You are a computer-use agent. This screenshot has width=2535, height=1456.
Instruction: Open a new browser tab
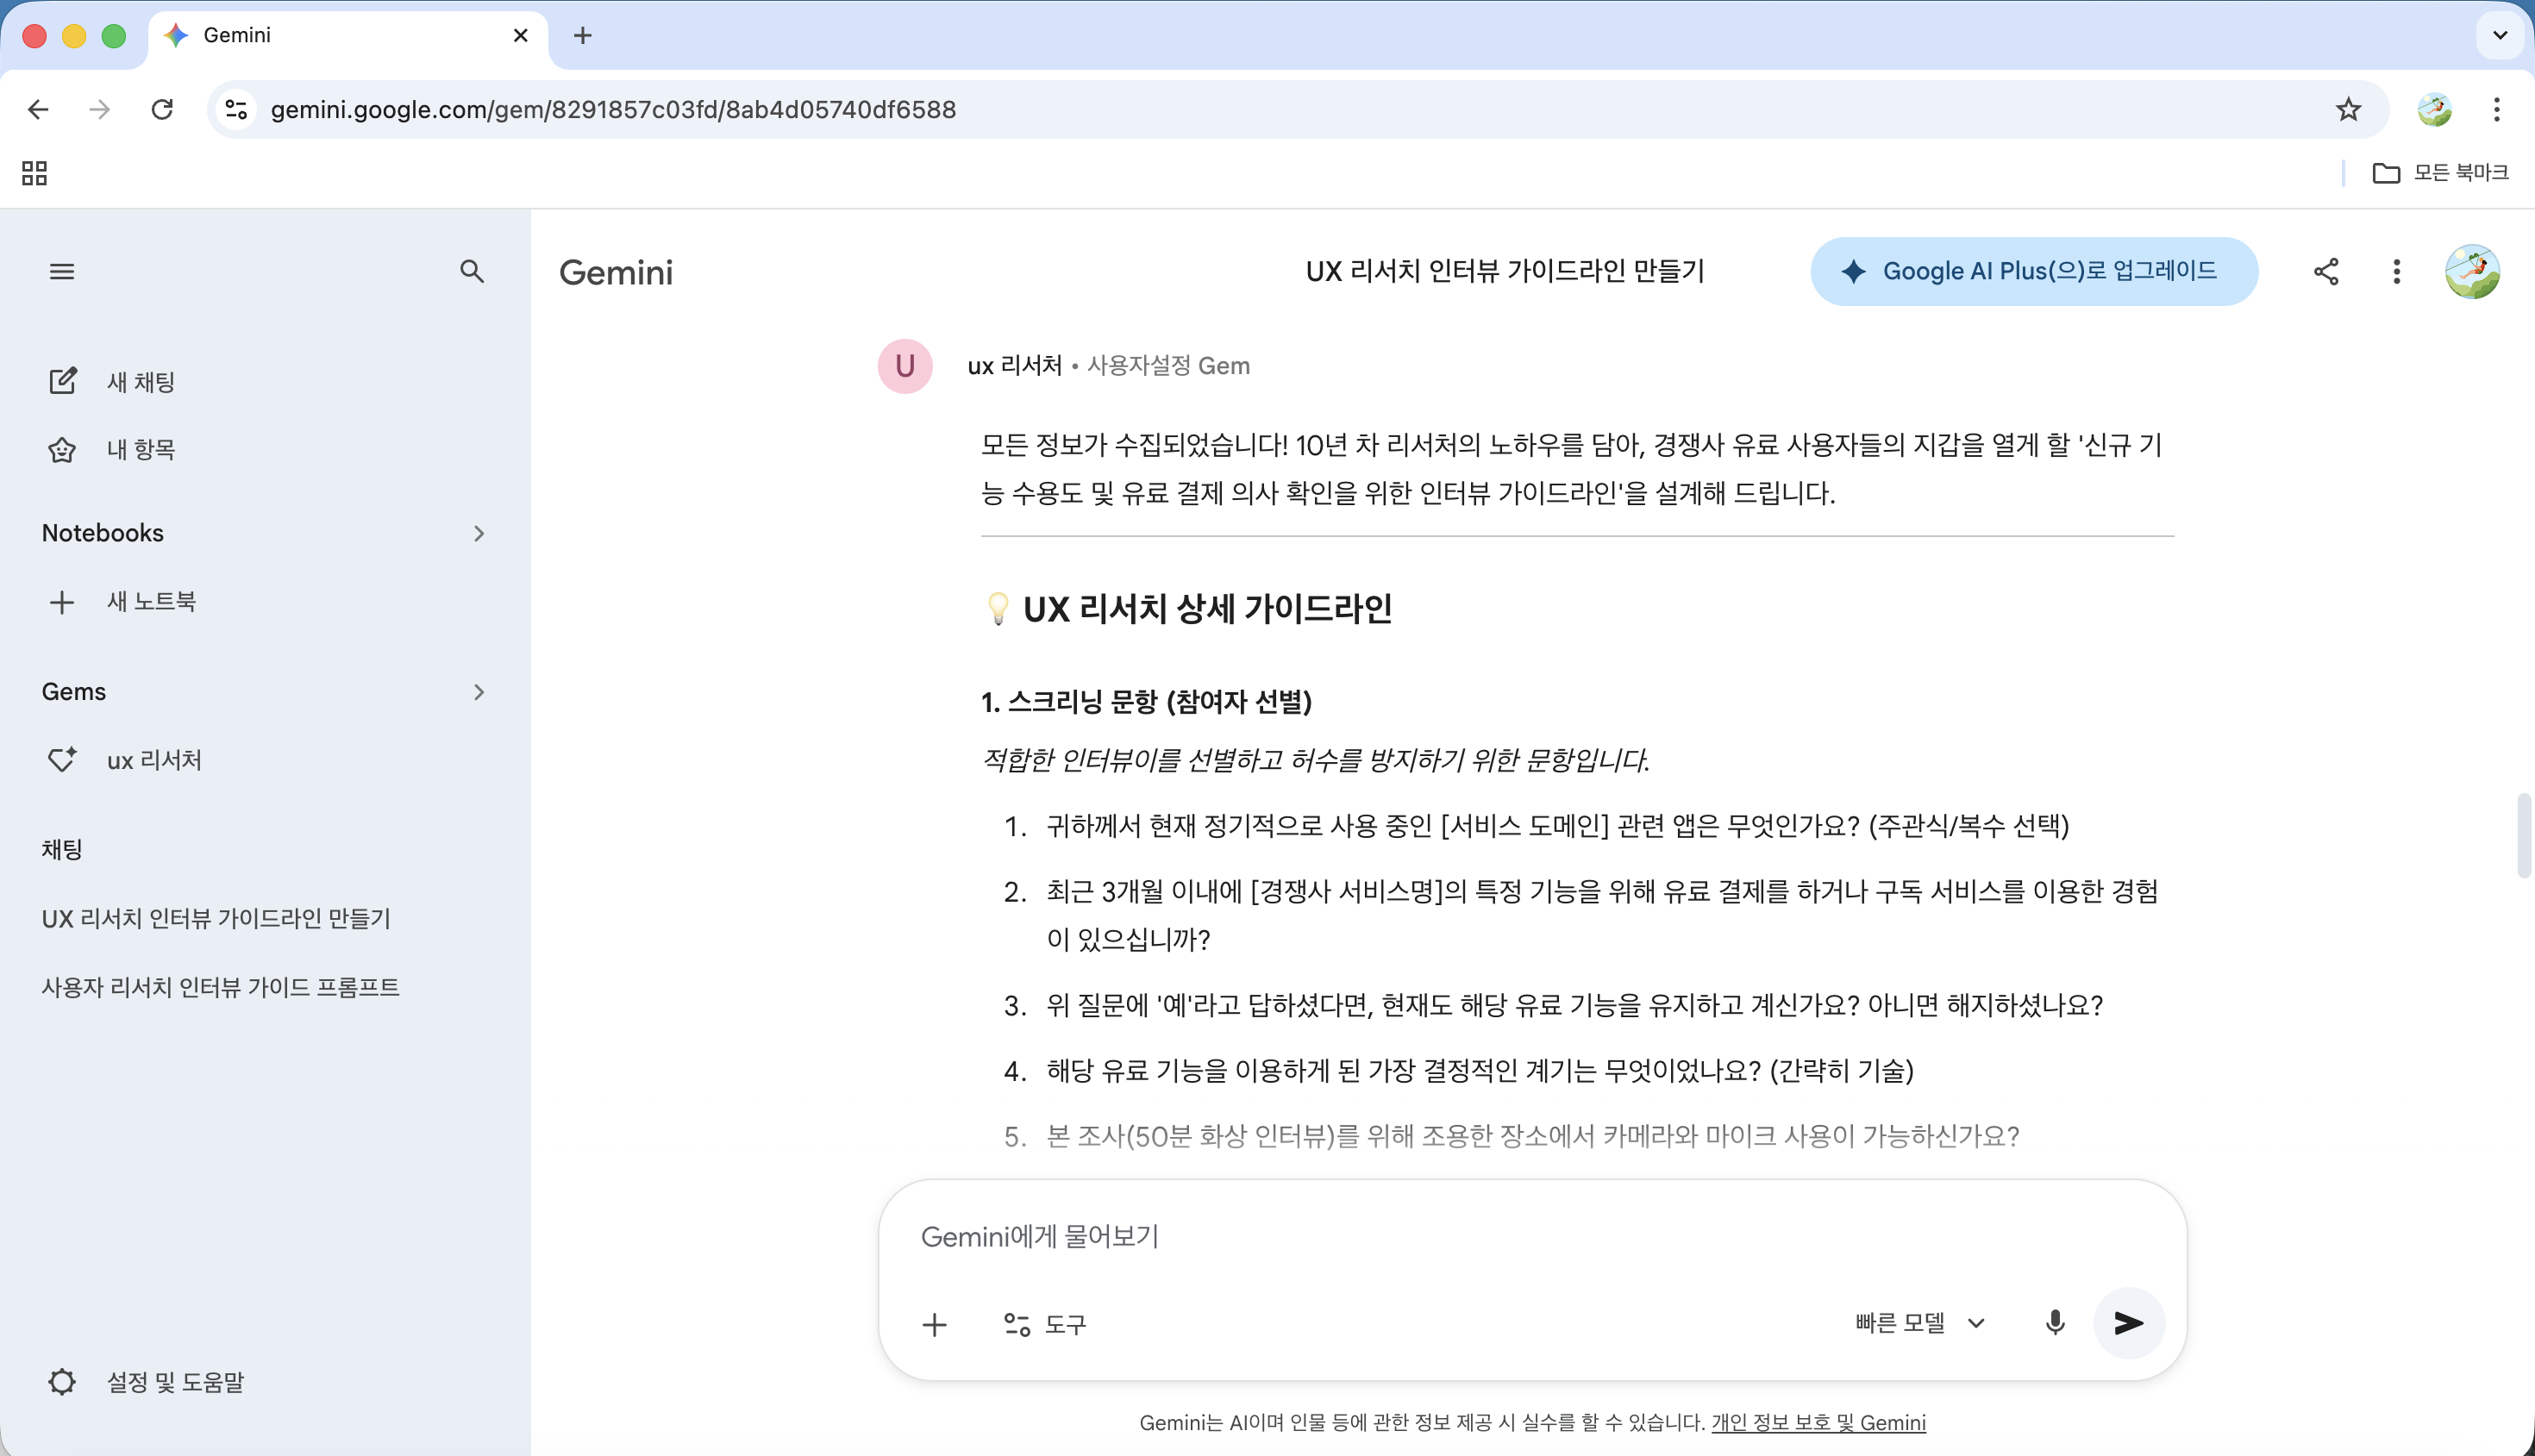(582, 36)
